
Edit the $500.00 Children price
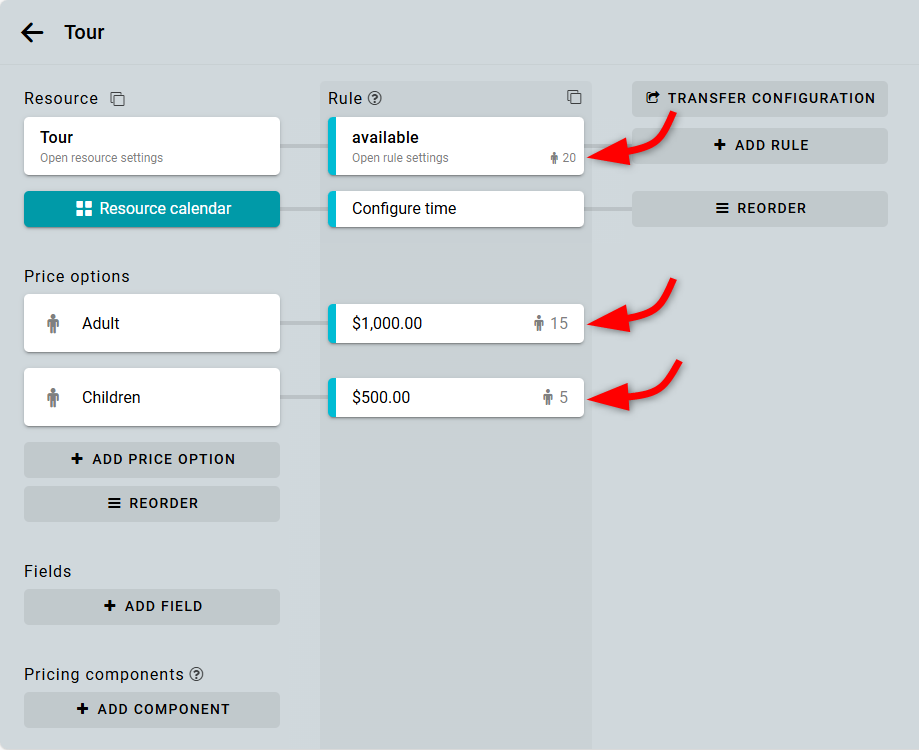tap(430, 397)
